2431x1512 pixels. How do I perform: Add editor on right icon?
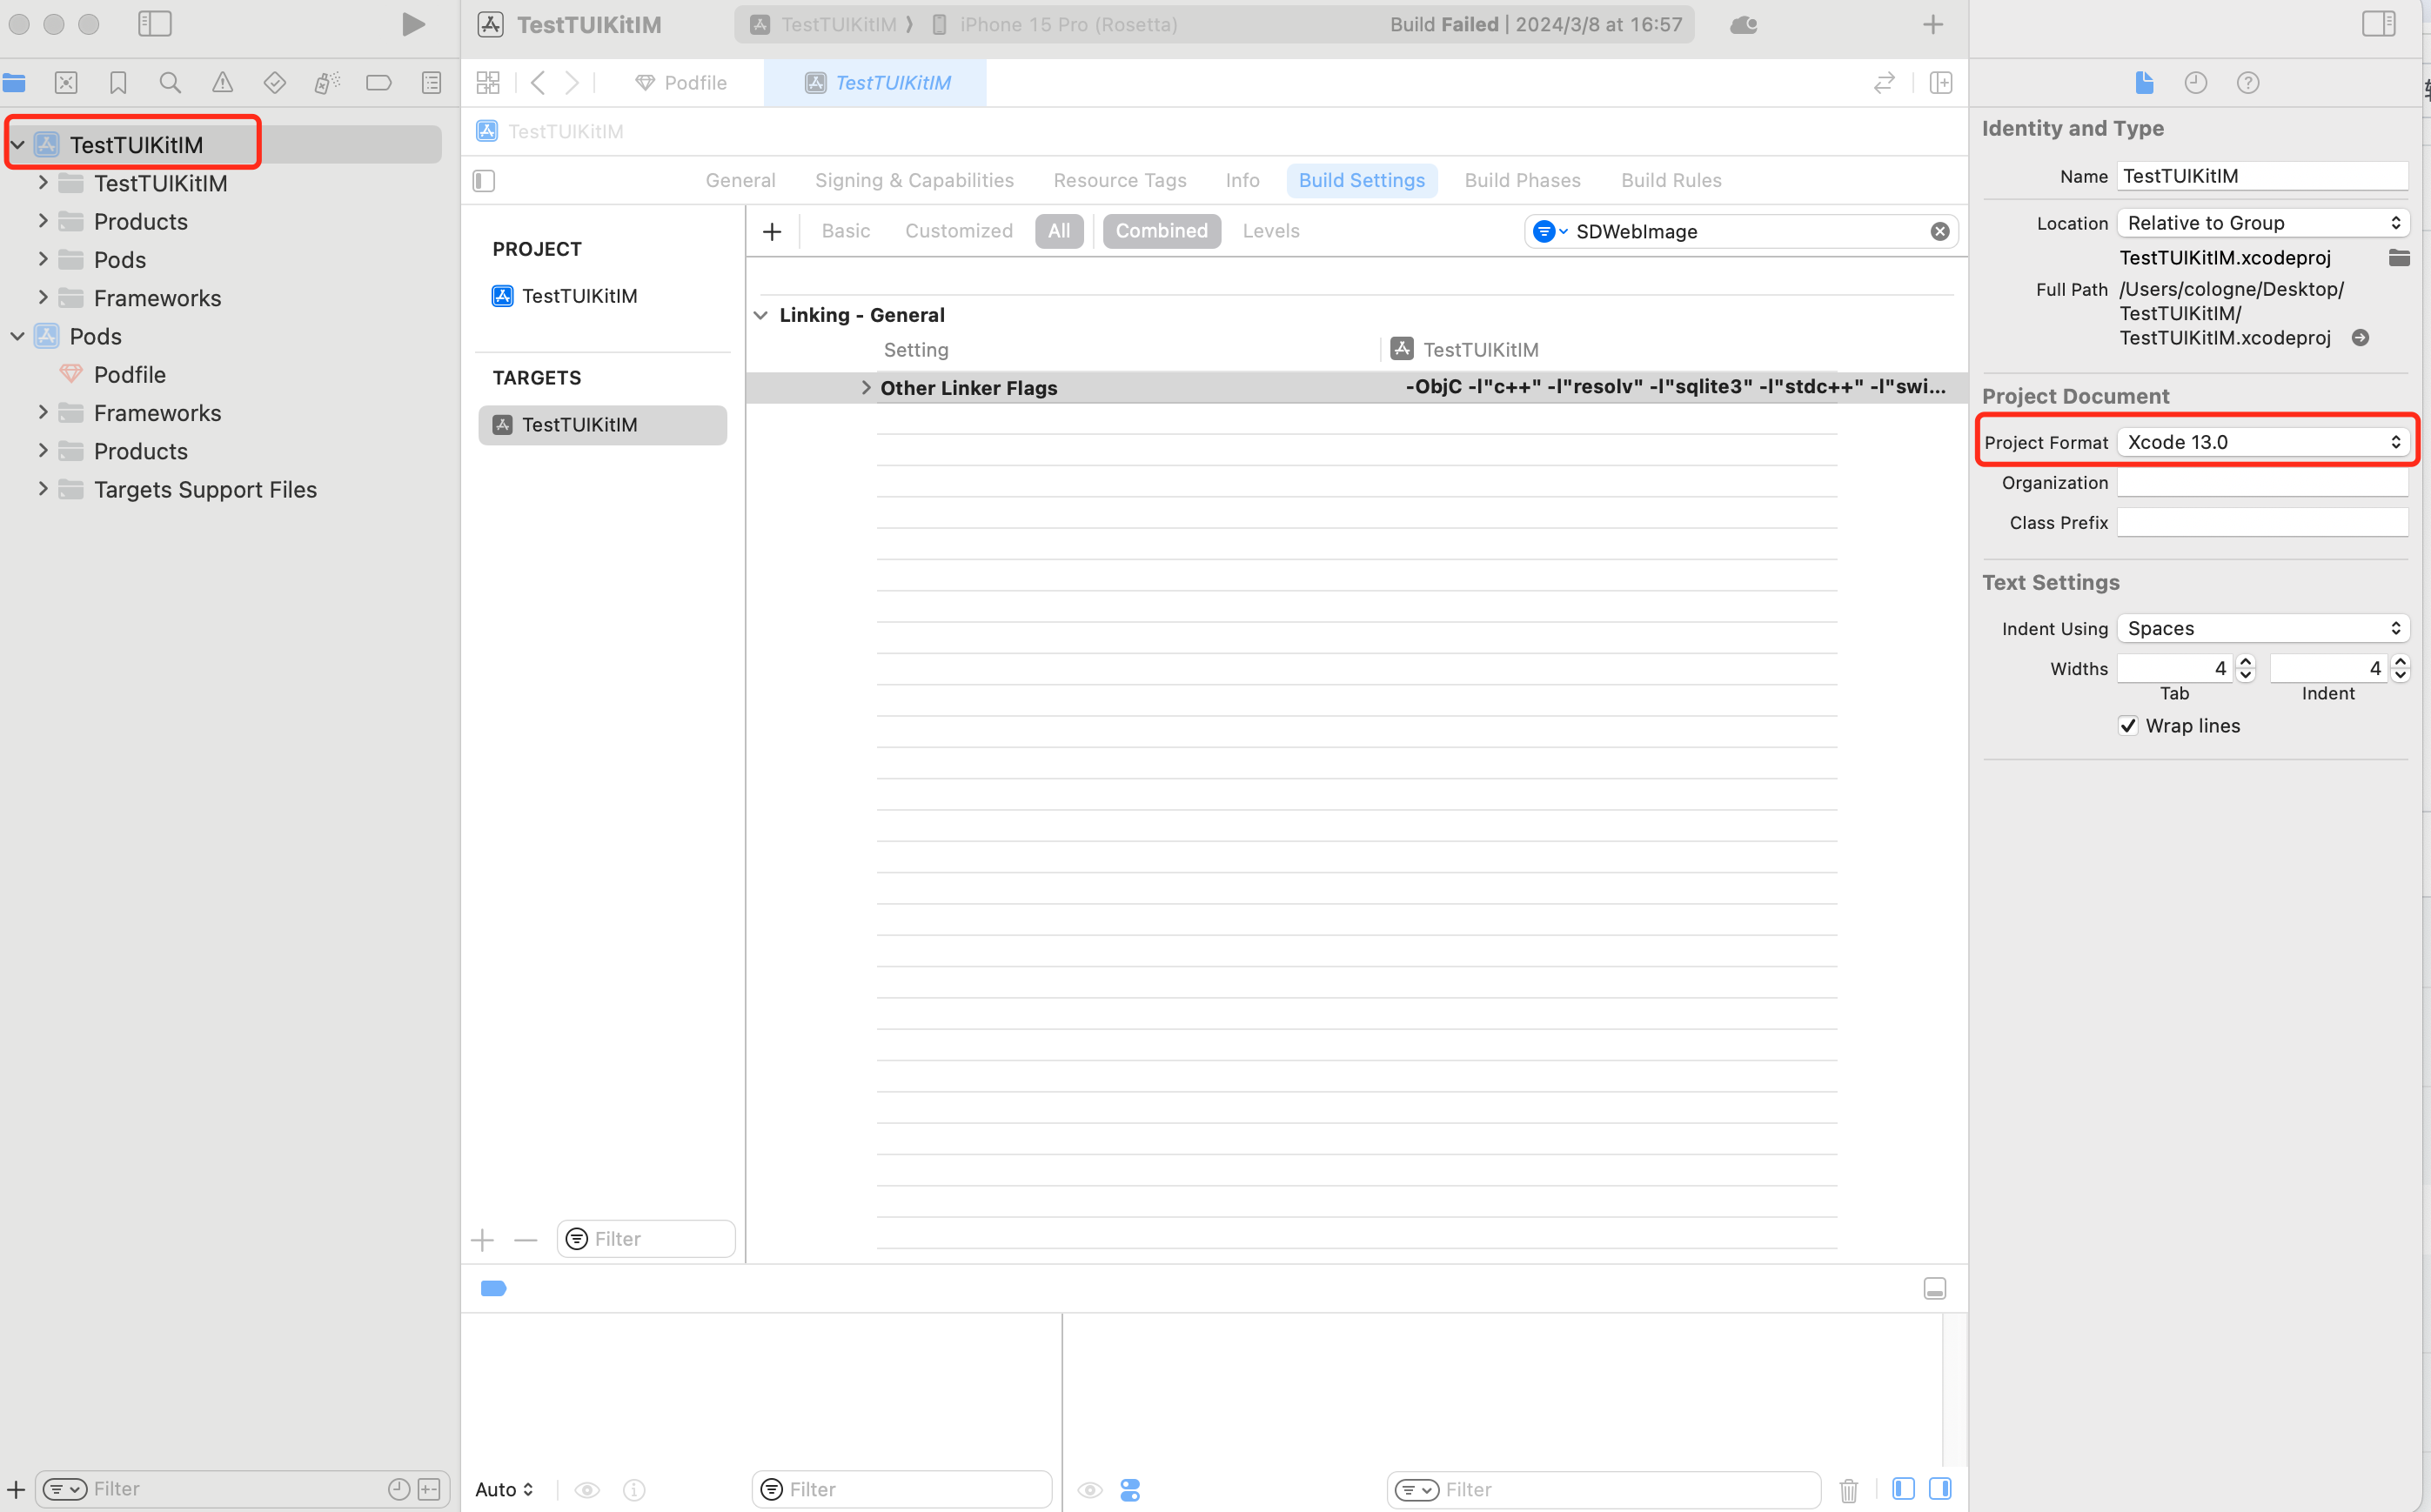tap(1940, 83)
